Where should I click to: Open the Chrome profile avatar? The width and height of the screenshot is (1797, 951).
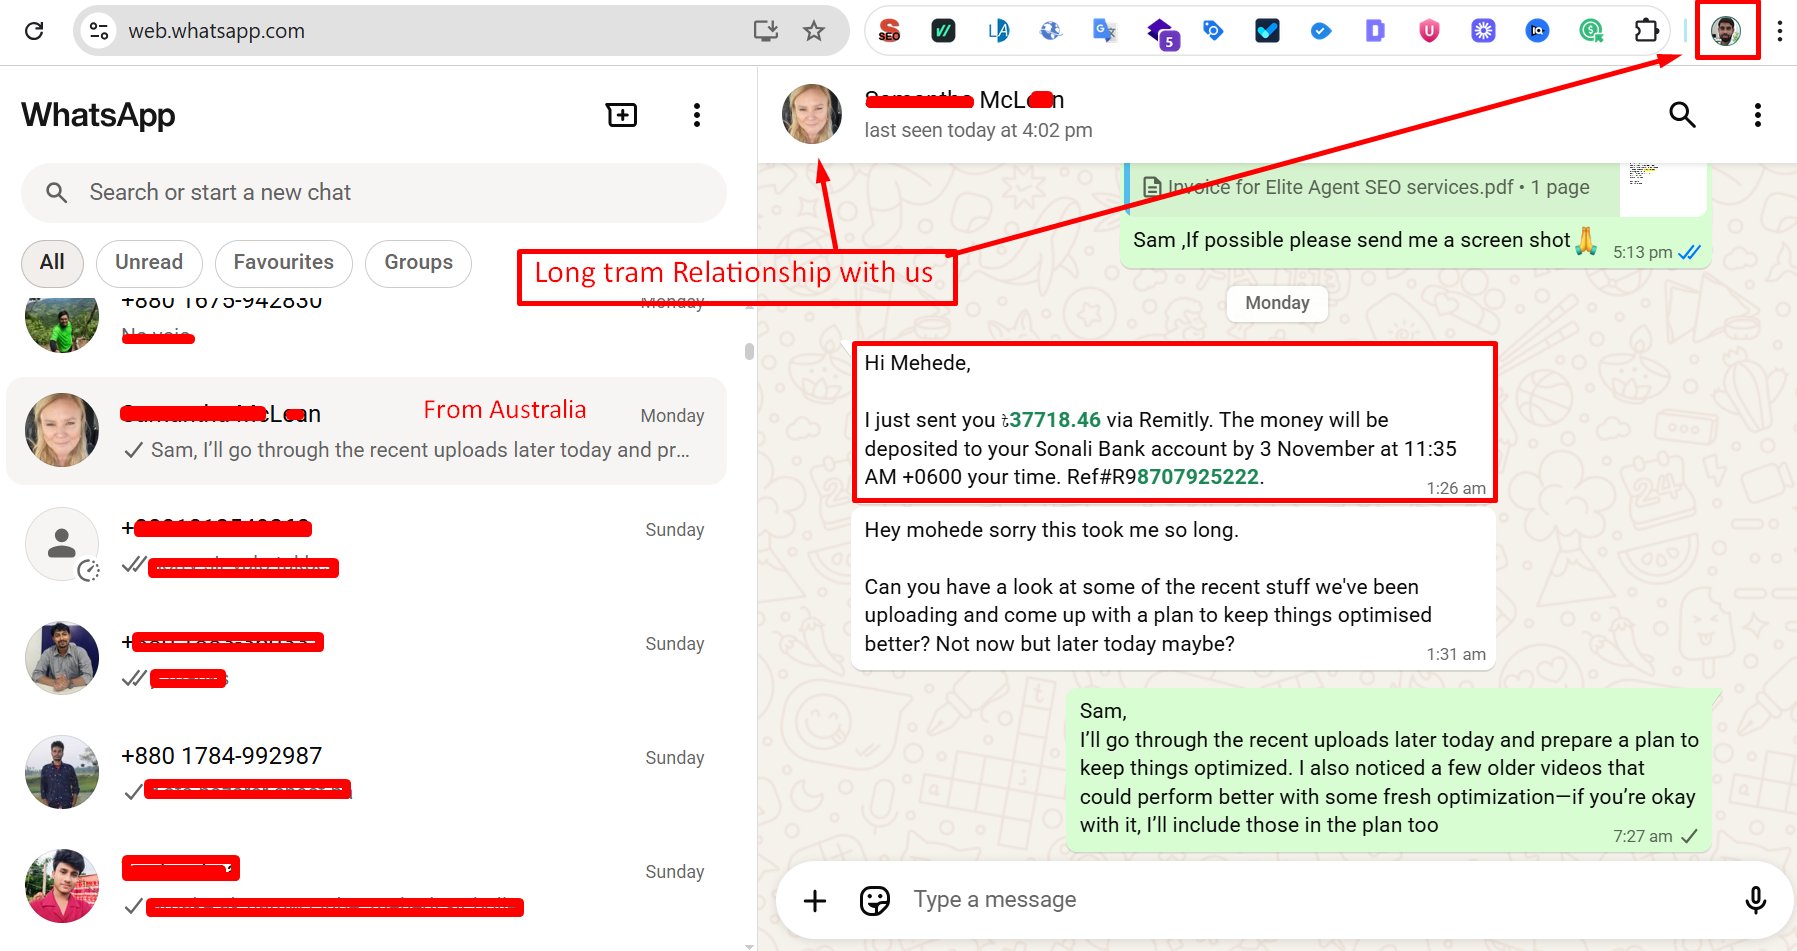1726,31
